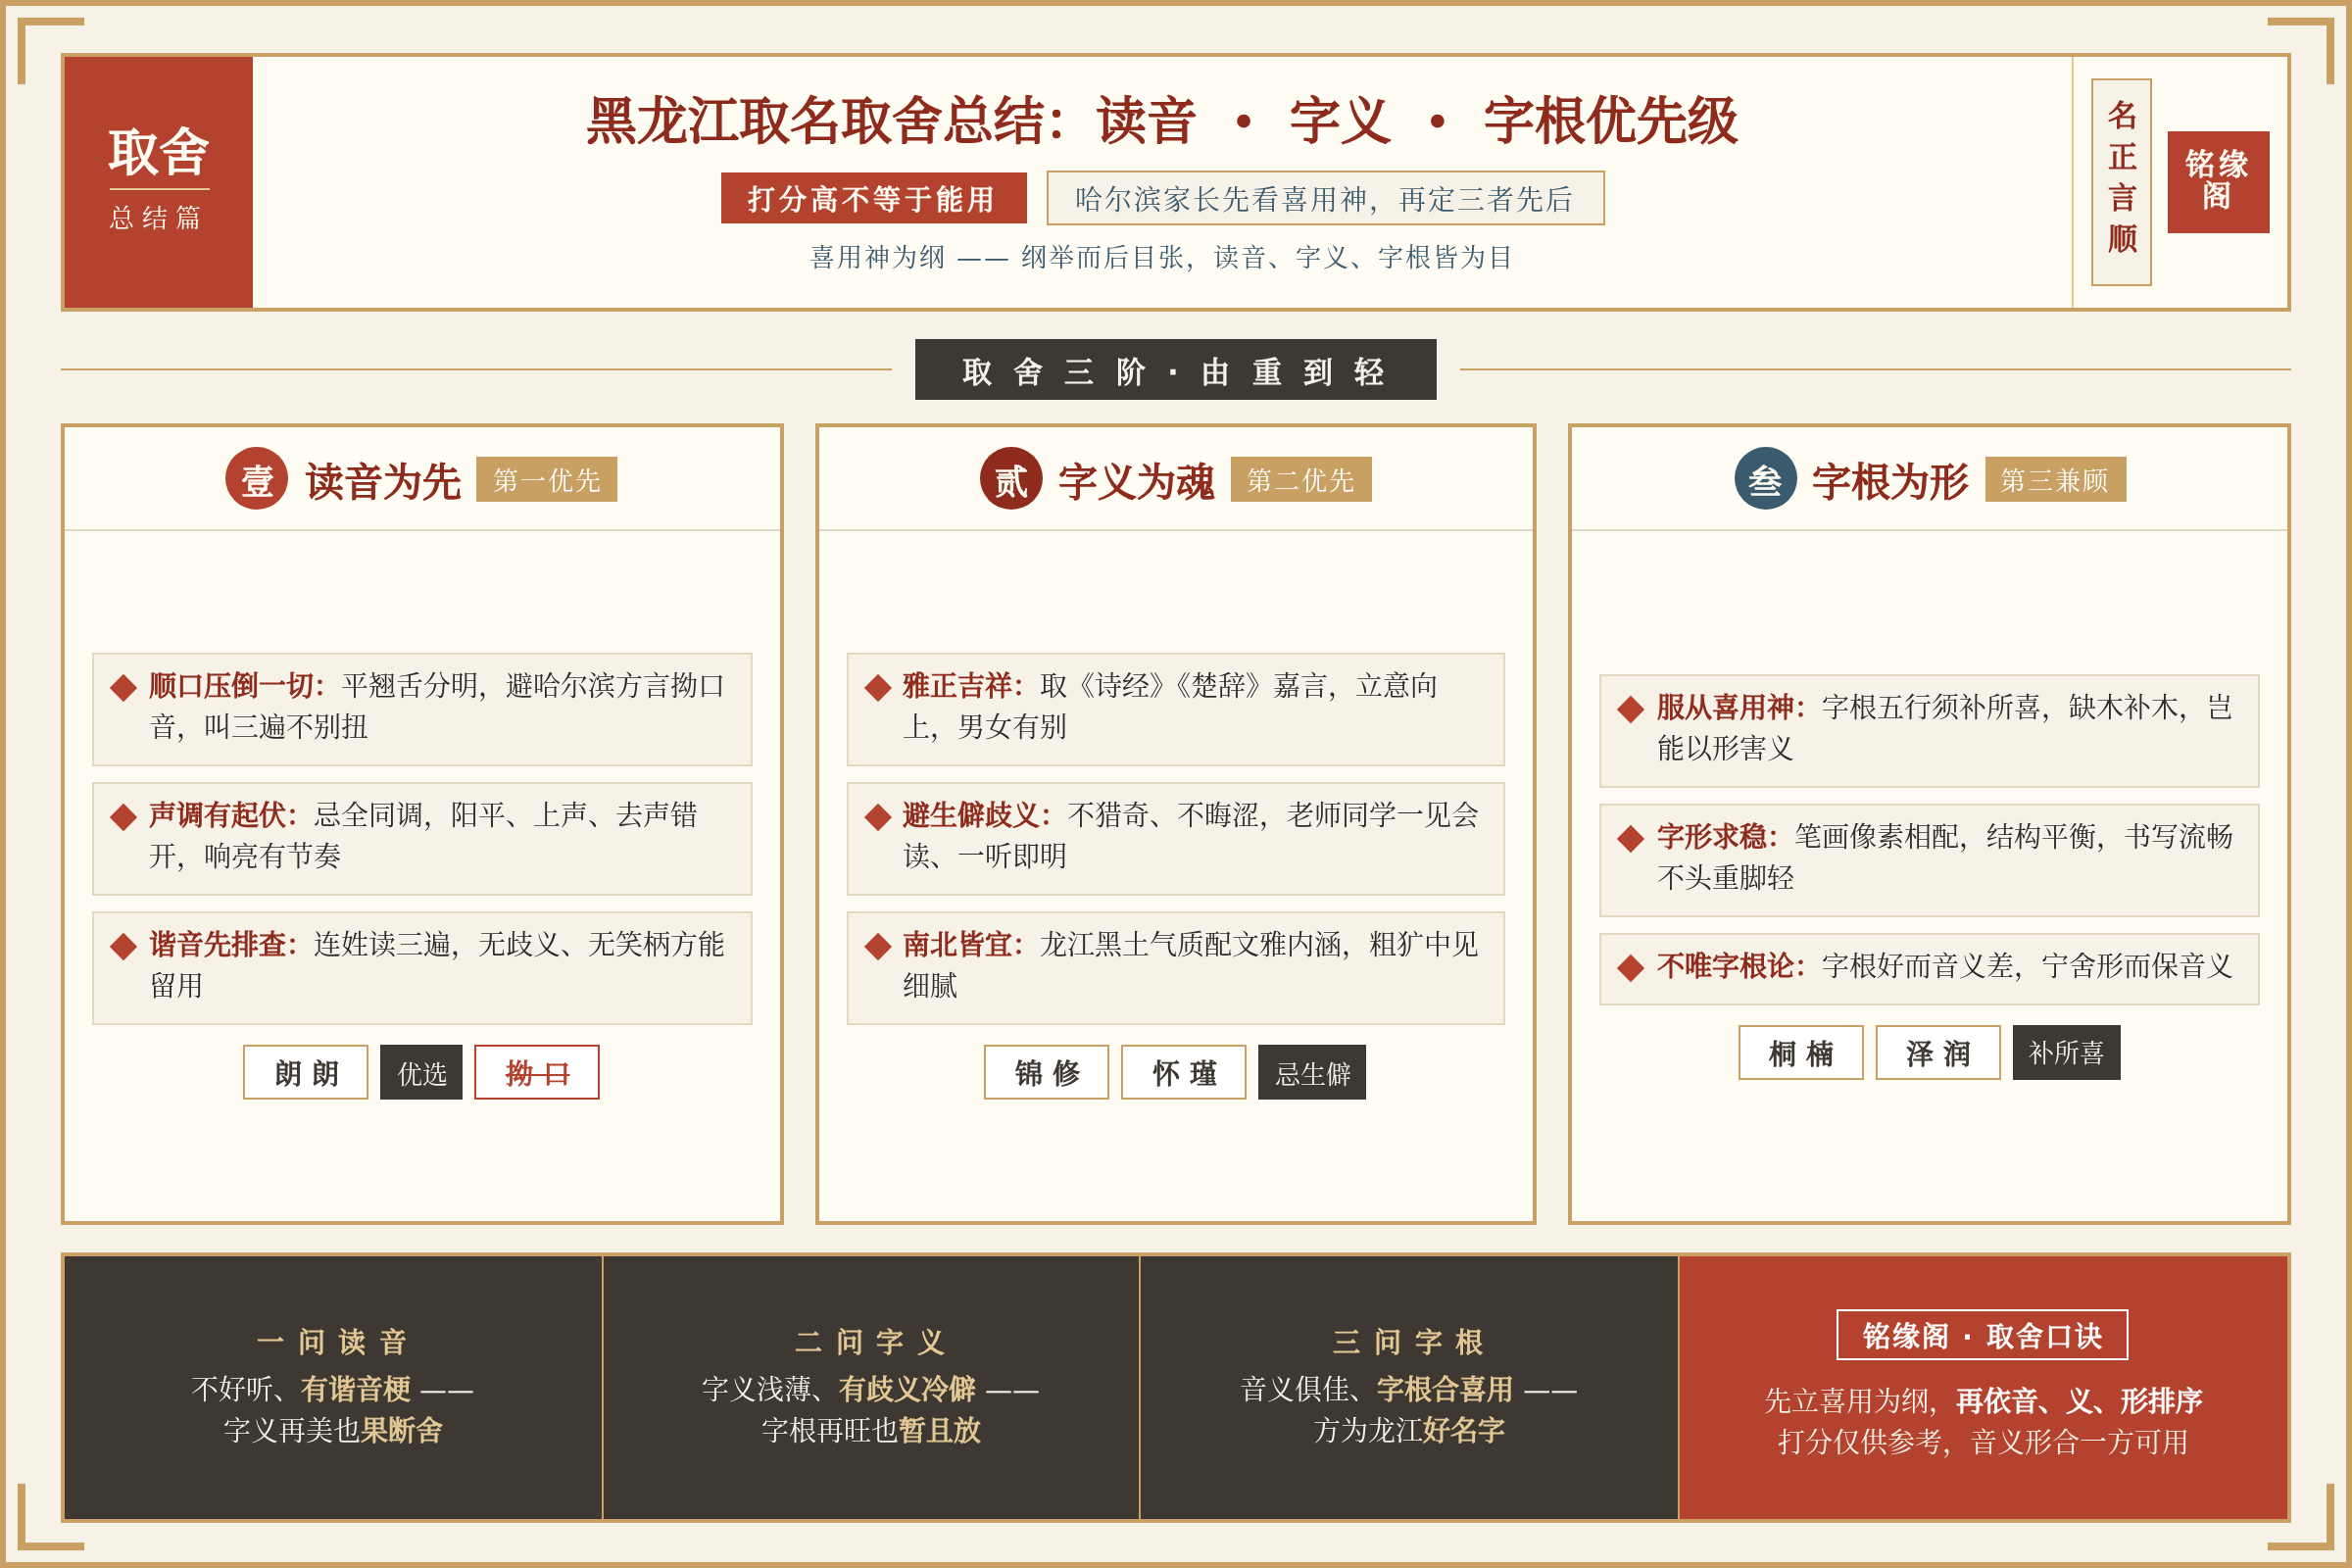Click the 铭缘阁·取舍口诀 outlined label

coord(1982,1335)
